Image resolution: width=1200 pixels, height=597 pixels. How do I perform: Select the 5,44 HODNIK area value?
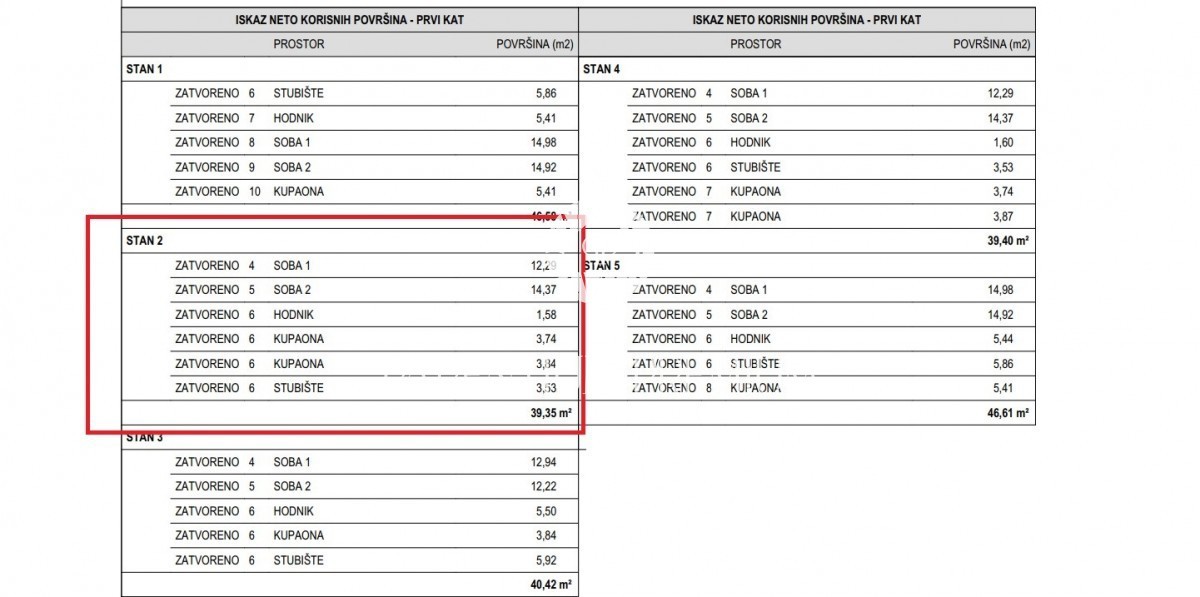(1002, 339)
